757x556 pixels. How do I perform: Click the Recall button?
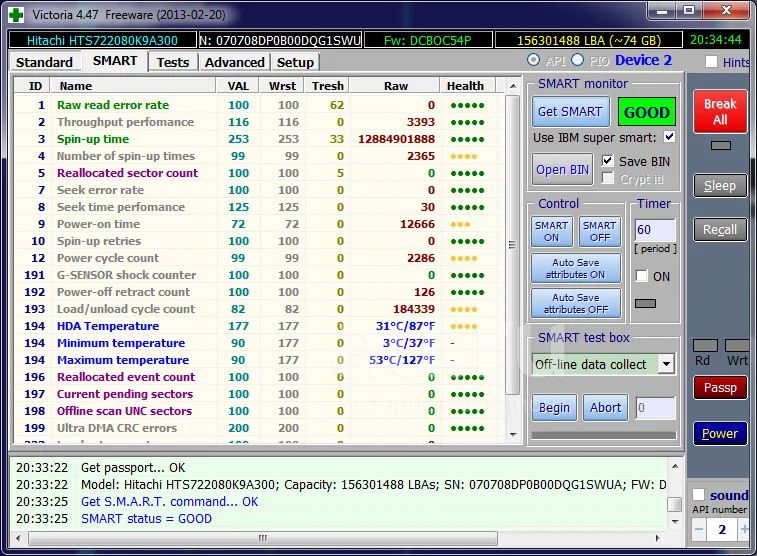pyautogui.click(x=719, y=230)
